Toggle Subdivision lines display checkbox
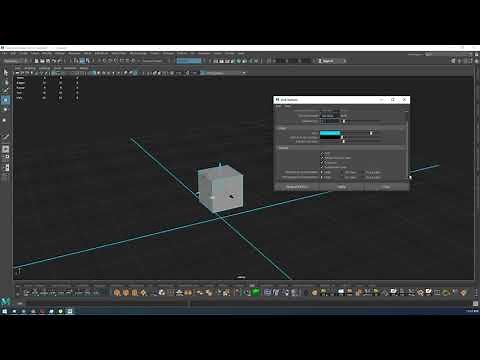The image size is (480, 360). point(322,167)
